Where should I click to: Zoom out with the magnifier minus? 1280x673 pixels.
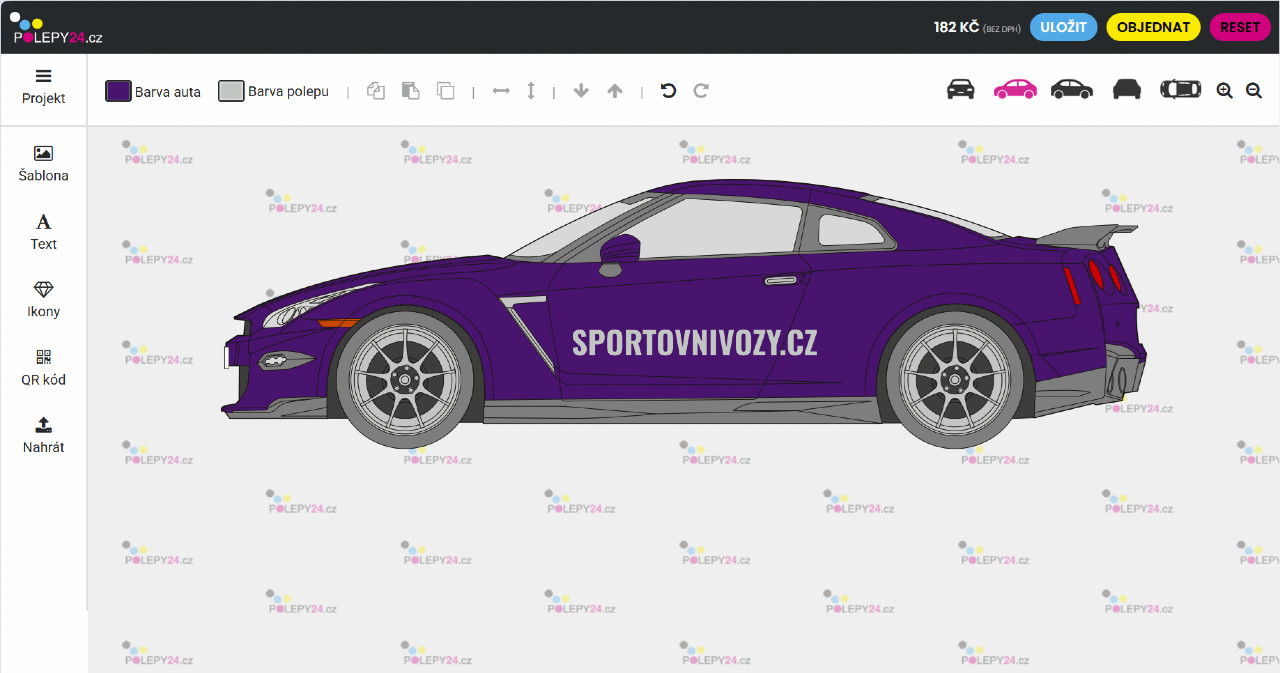click(x=1254, y=91)
